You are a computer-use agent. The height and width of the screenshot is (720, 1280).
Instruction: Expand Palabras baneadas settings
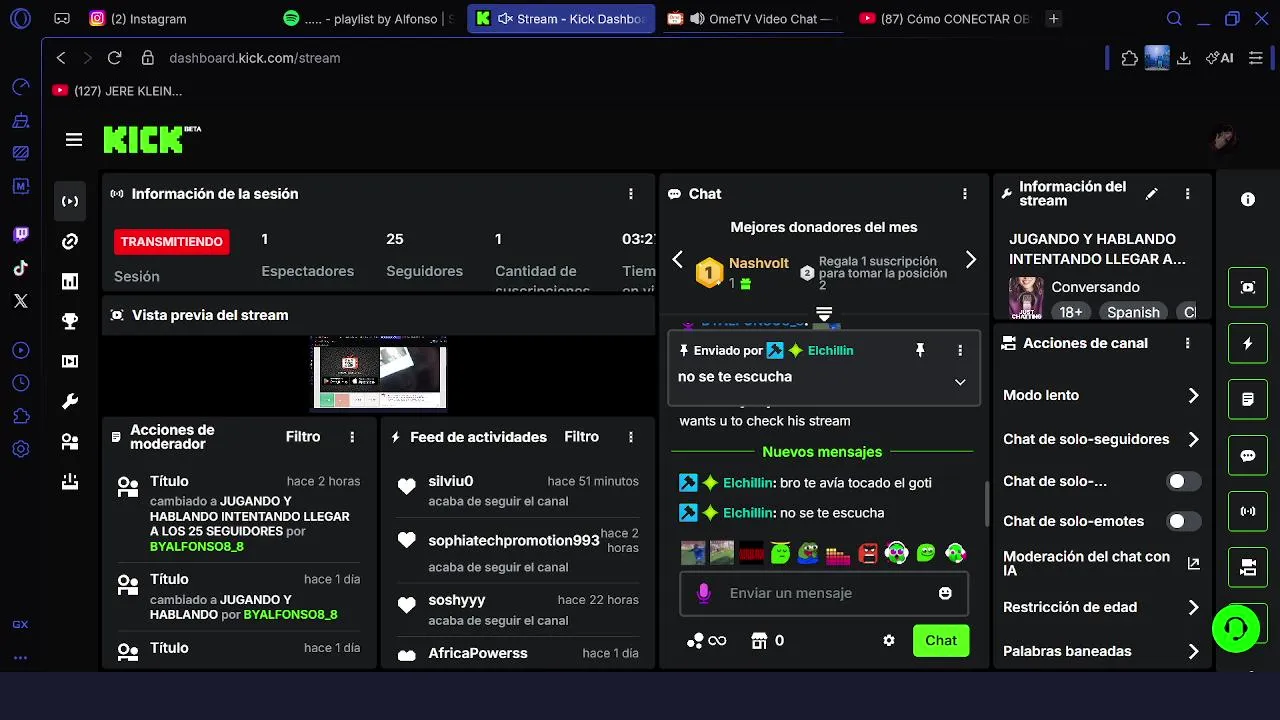pos(1193,651)
